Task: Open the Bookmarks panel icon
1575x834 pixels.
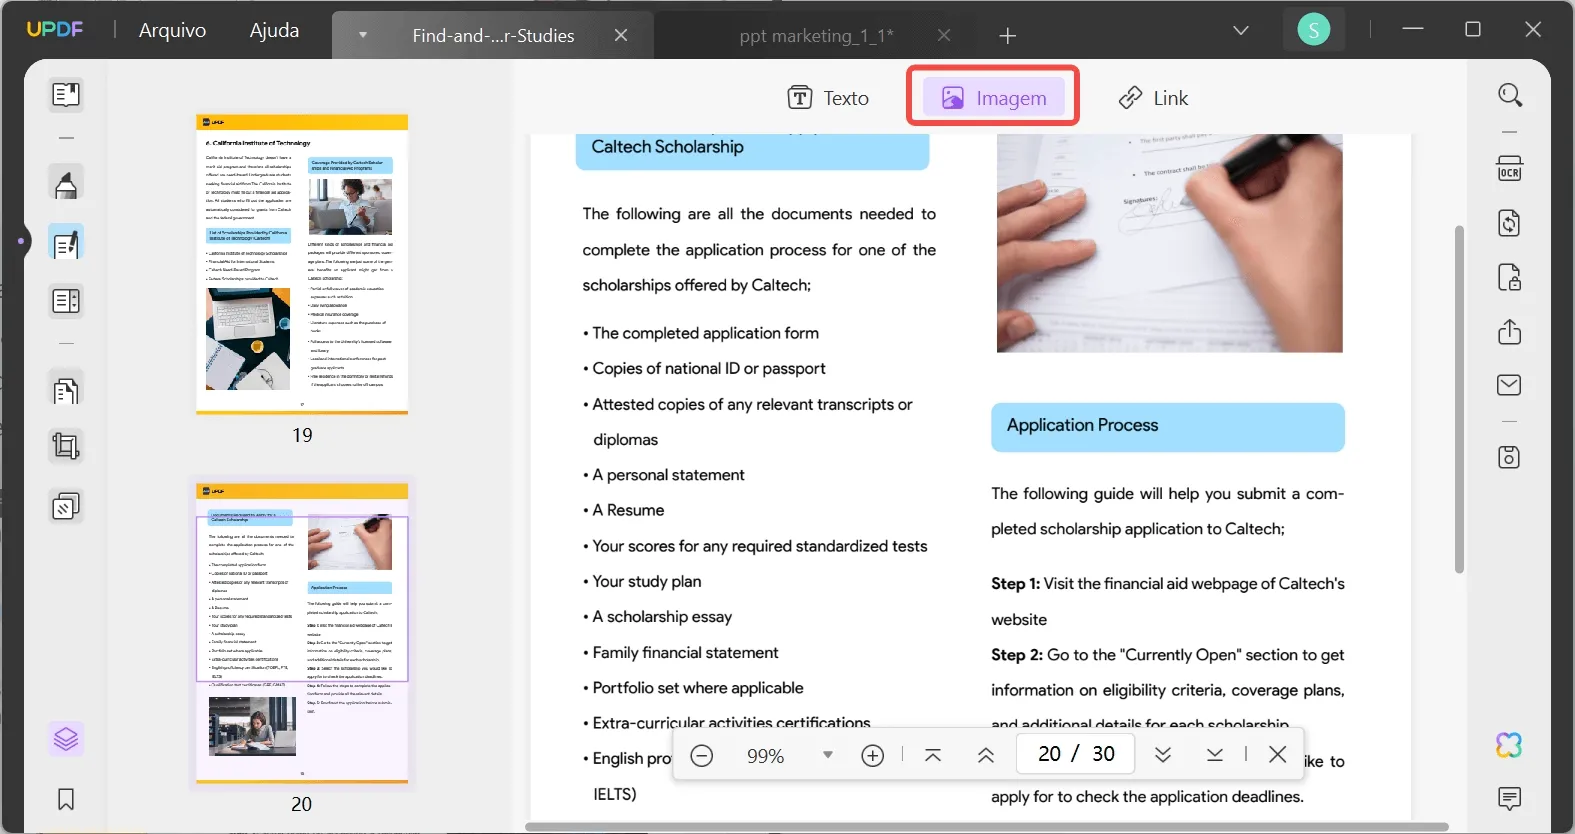Action: pyautogui.click(x=66, y=799)
